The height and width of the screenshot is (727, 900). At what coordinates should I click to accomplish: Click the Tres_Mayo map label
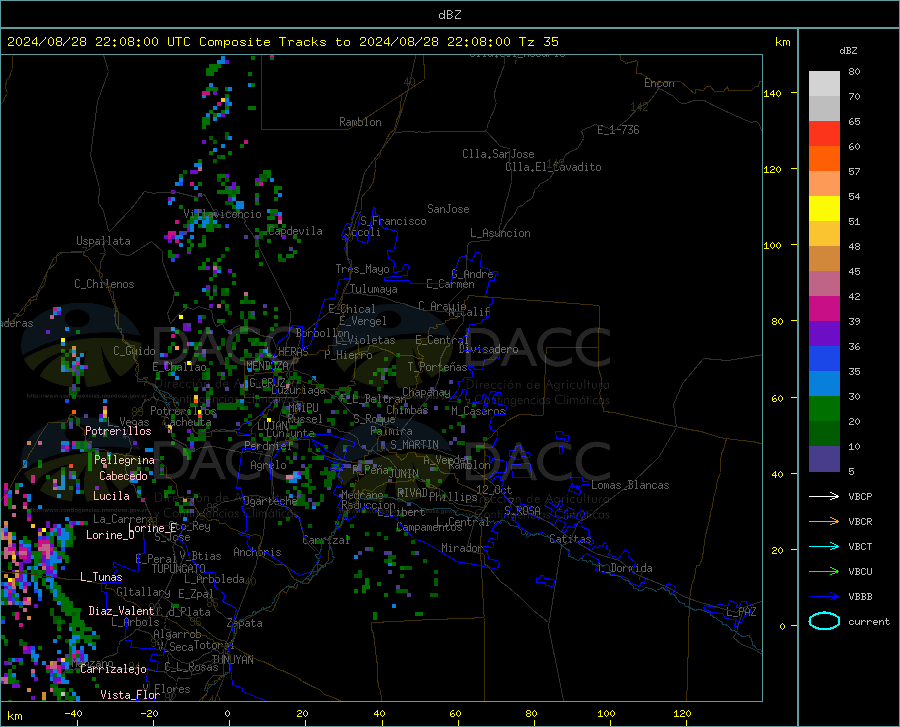[362, 269]
